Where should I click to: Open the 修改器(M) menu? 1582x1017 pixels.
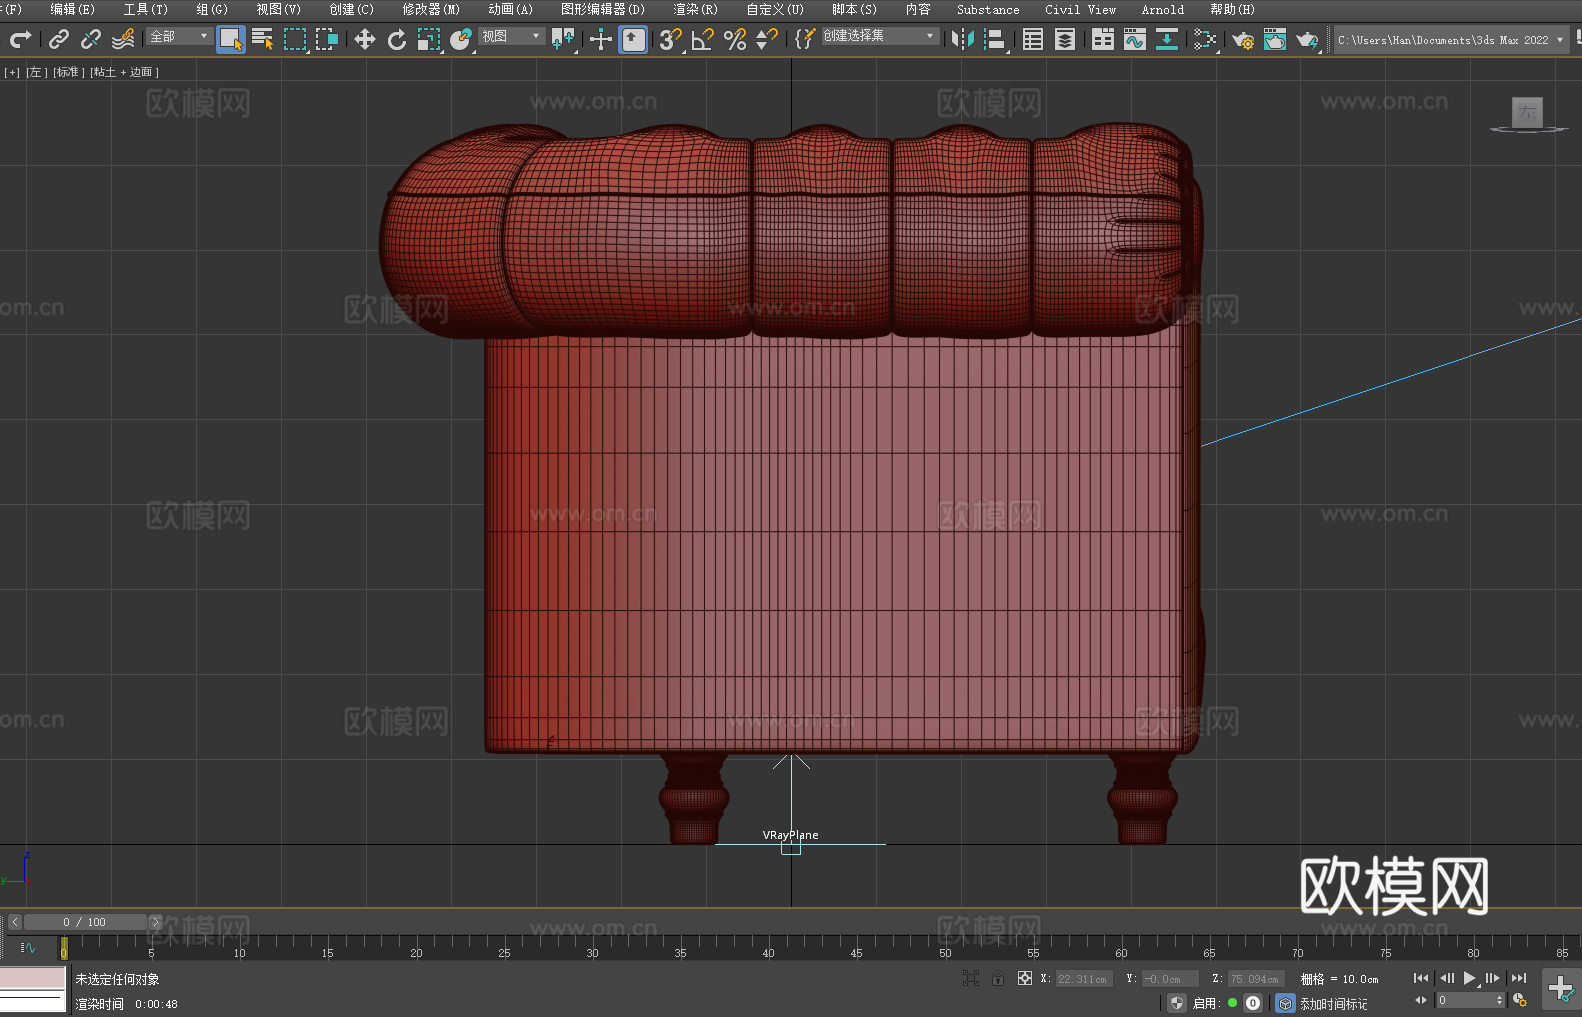(x=431, y=9)
